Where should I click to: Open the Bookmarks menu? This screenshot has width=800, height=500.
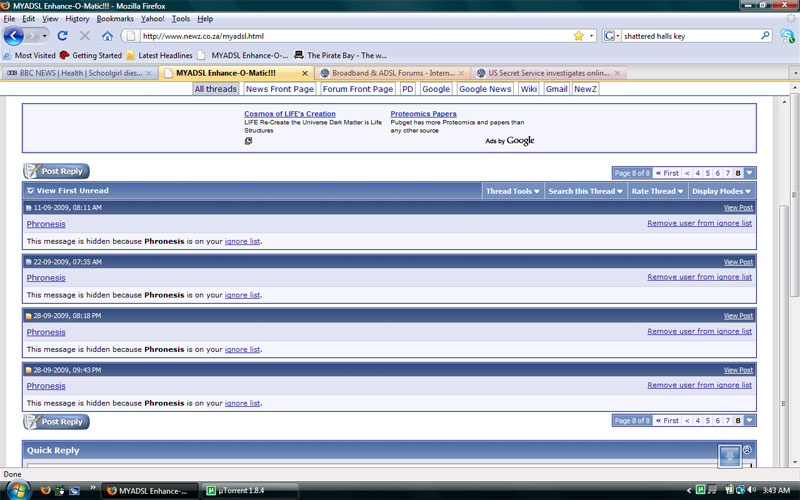[x=115, y=19]
